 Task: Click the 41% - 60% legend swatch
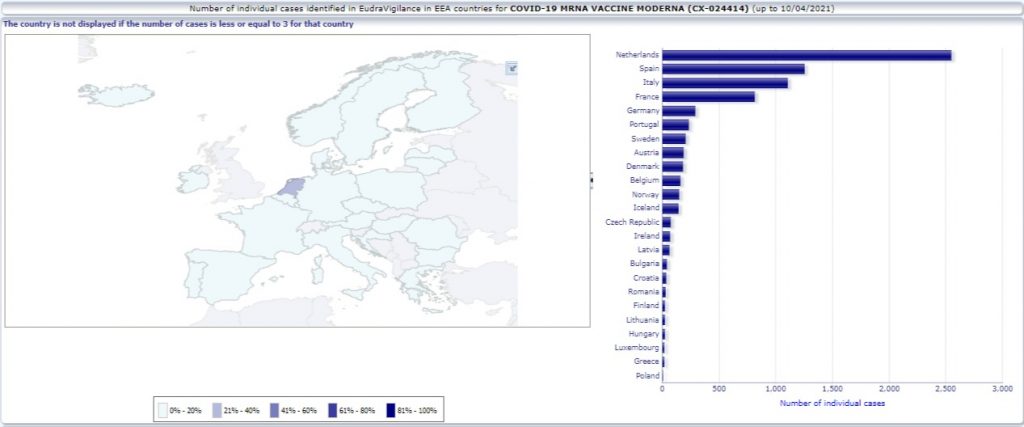coord(274,410)
